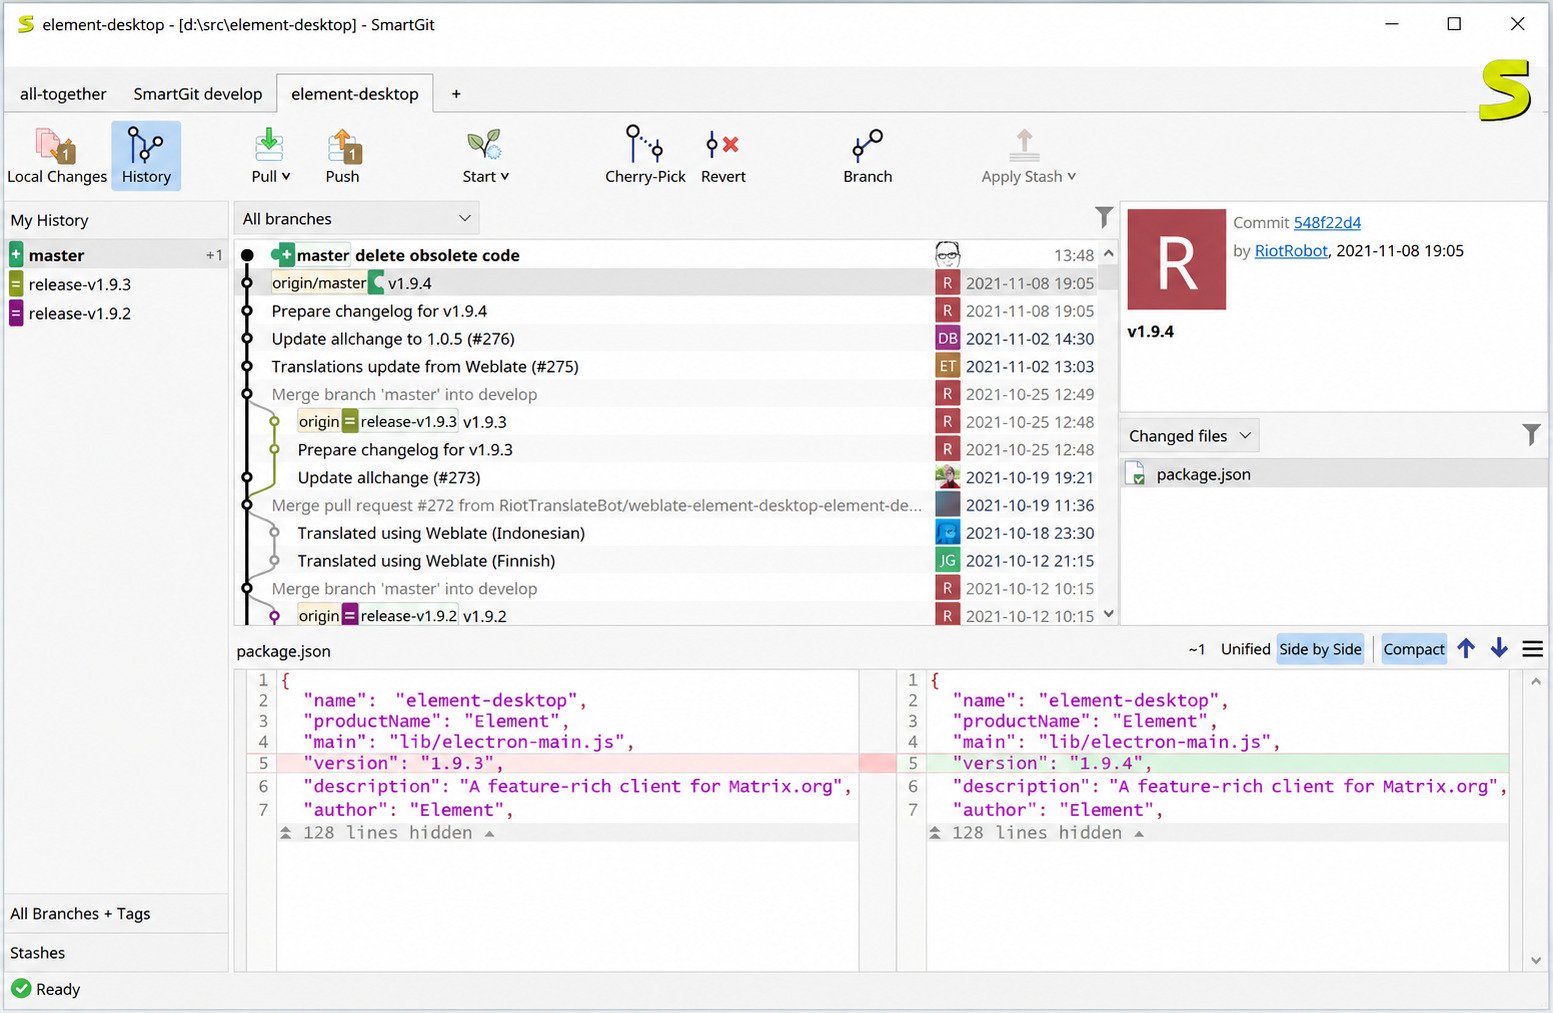Open commit hash link 548f22d4
The width and height of the screenshot is (1553, 1013).
pyautogui.click(x=1327, y=222)
